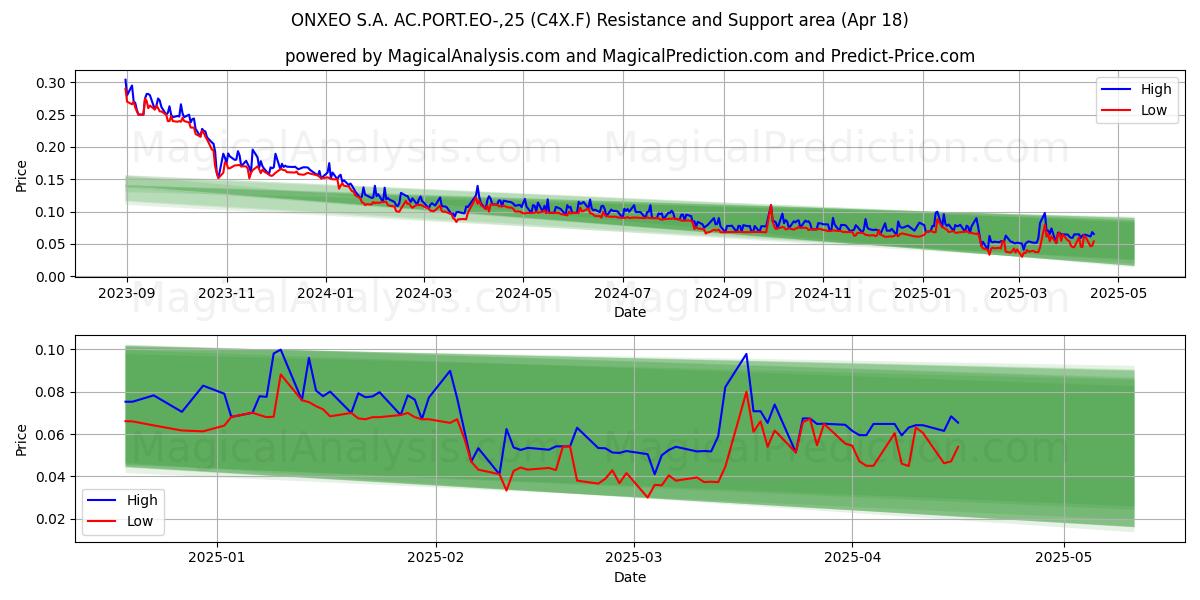Click the 'High' legend entry in top chart
The width and height of the screenshot is (1200, 600).
pos(1156,90)
